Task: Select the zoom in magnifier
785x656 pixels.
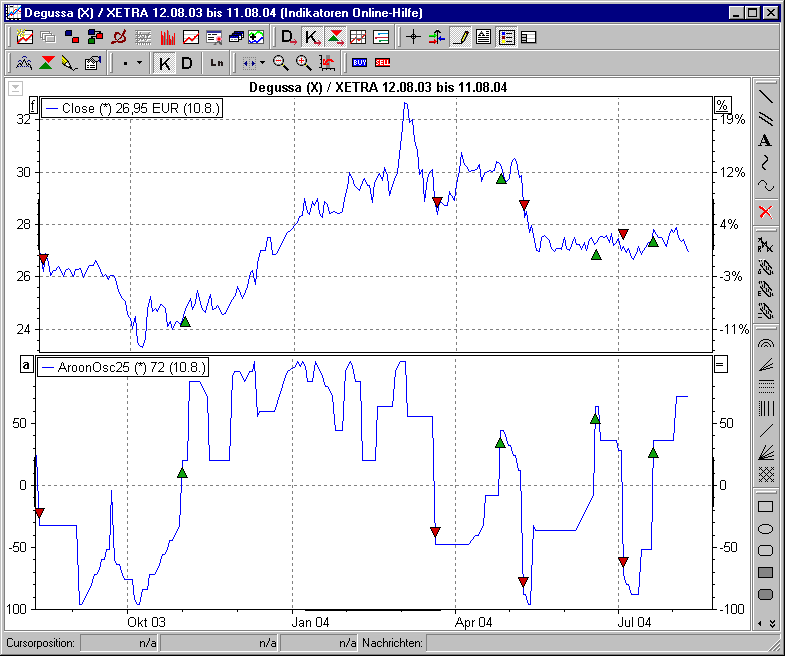Action: (x=303, y=62)
